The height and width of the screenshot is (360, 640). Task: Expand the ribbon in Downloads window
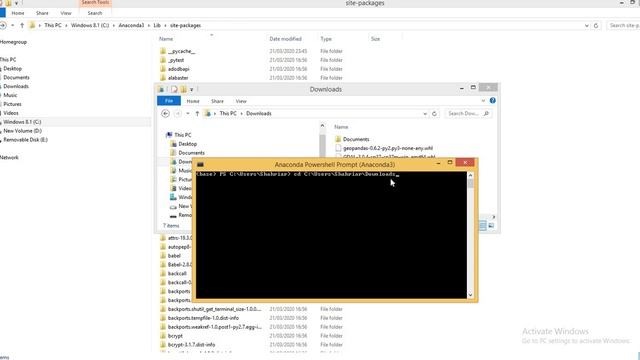tap(483, 101)
